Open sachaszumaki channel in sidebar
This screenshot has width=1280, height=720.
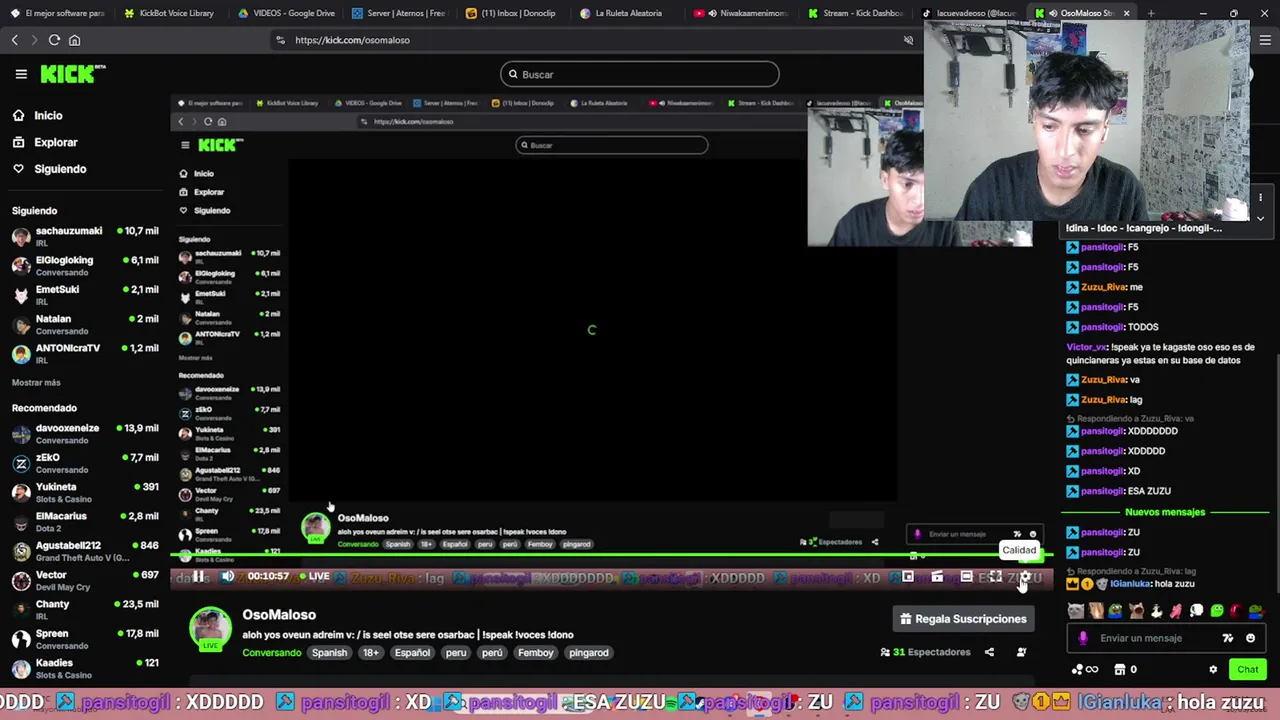pos(85,236)
